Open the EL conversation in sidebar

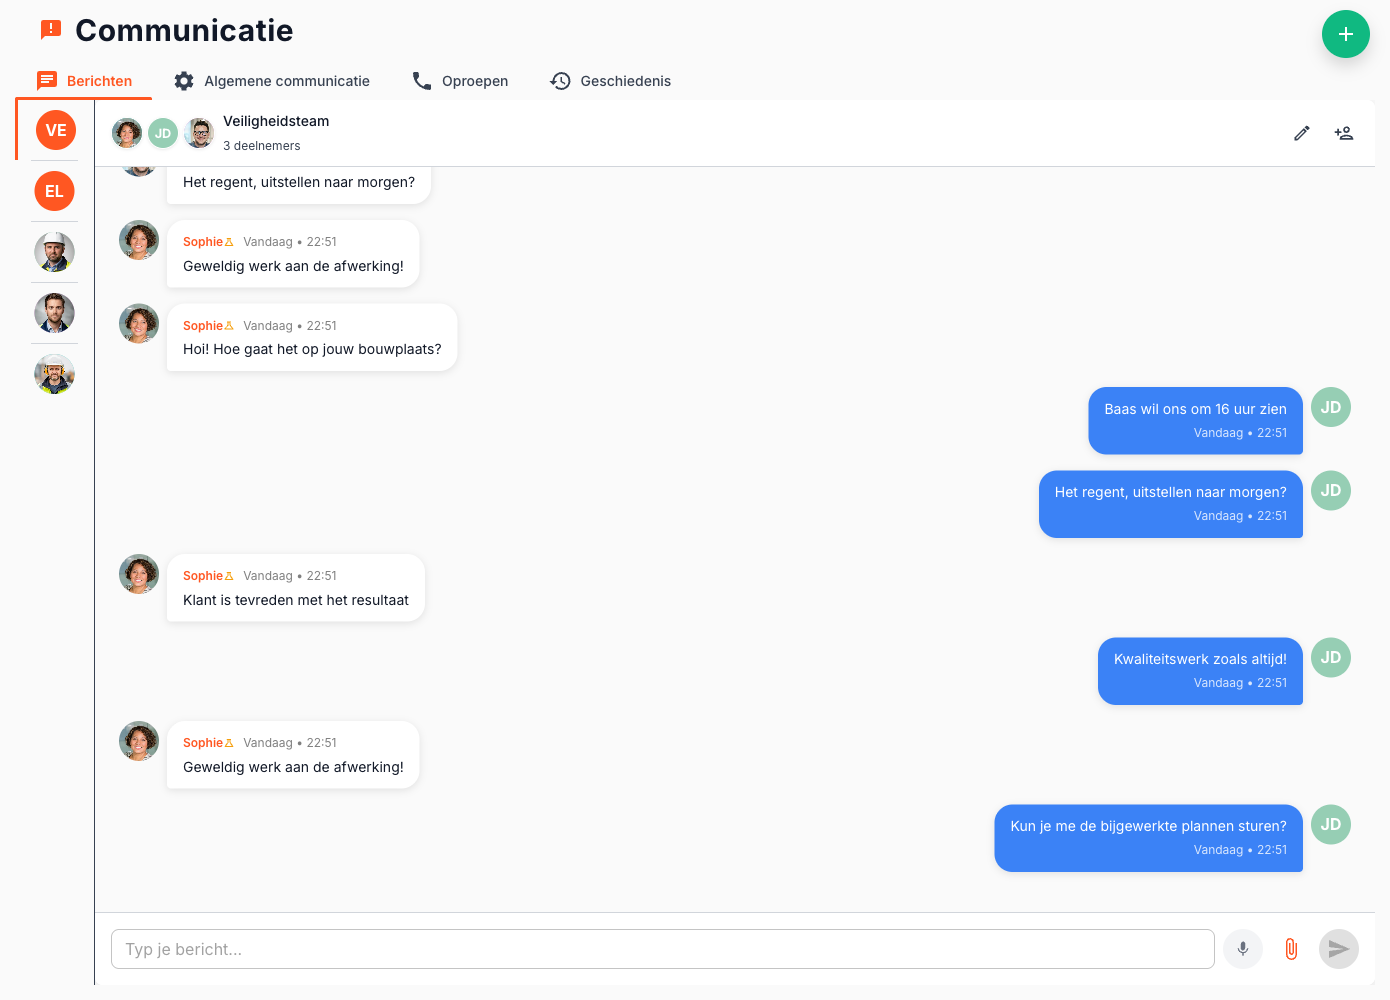tap(55, 191)
